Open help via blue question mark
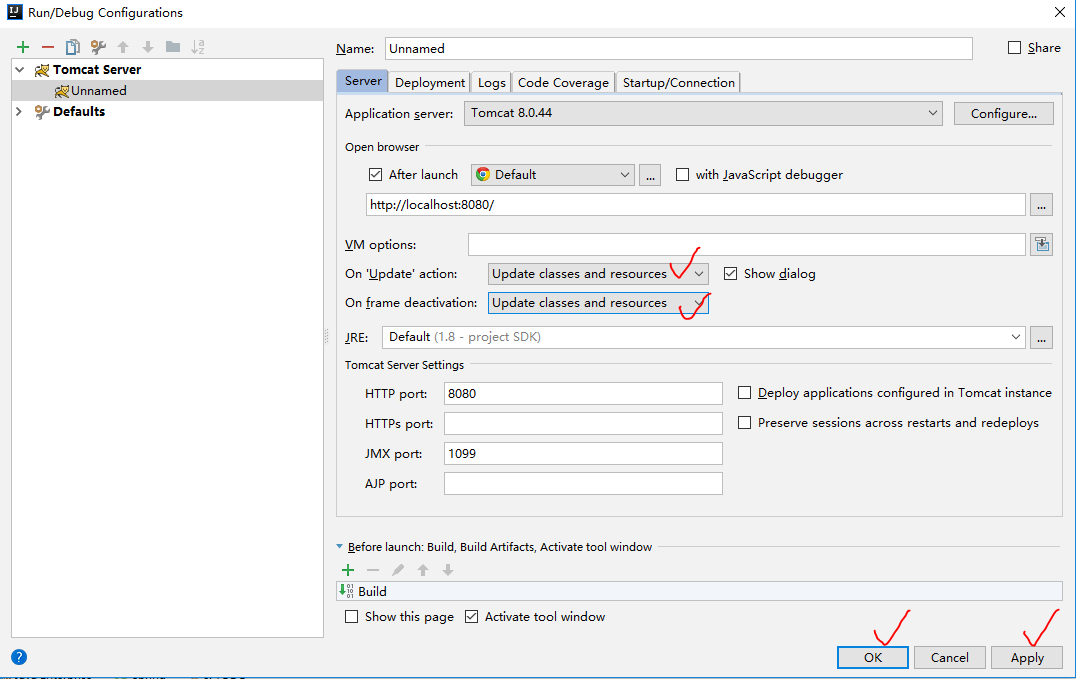This screenshot has width=1076, height=679. pos(19,657)
